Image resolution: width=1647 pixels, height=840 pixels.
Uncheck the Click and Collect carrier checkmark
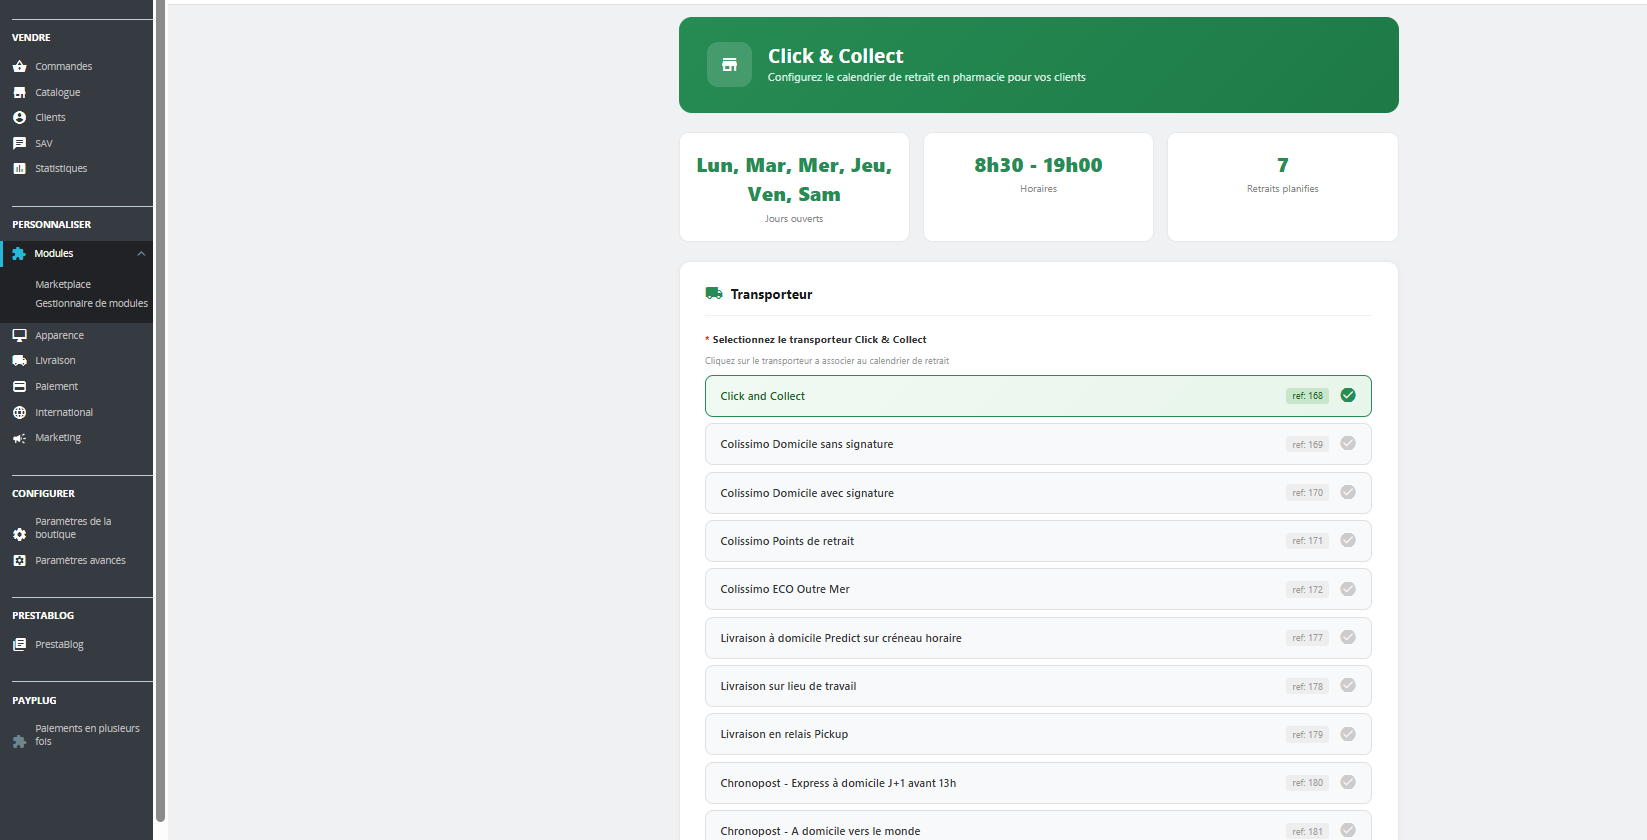(1348, 395)
